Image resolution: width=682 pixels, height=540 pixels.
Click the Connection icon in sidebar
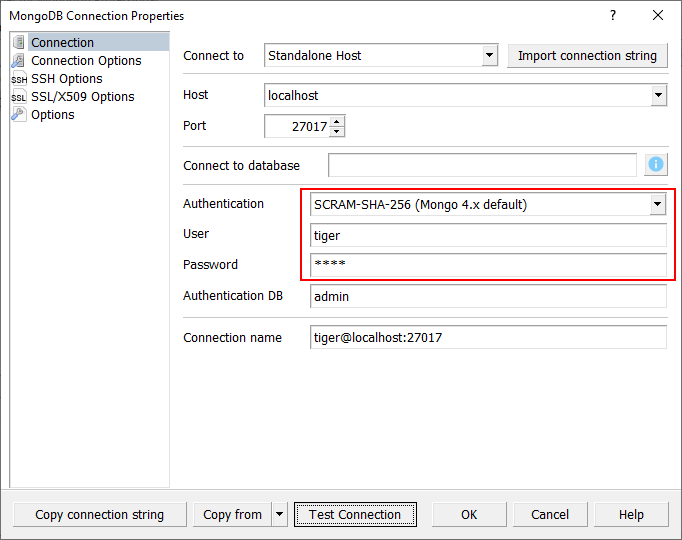pyautogui.click(x=19, y=42)
